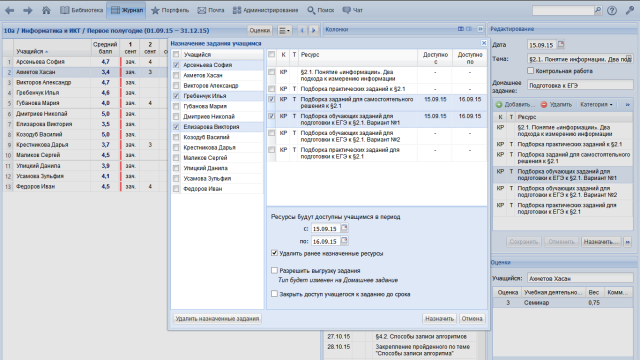Open the calendar icon next to Дата
640x360 pixels.
(x=561, y=44)
